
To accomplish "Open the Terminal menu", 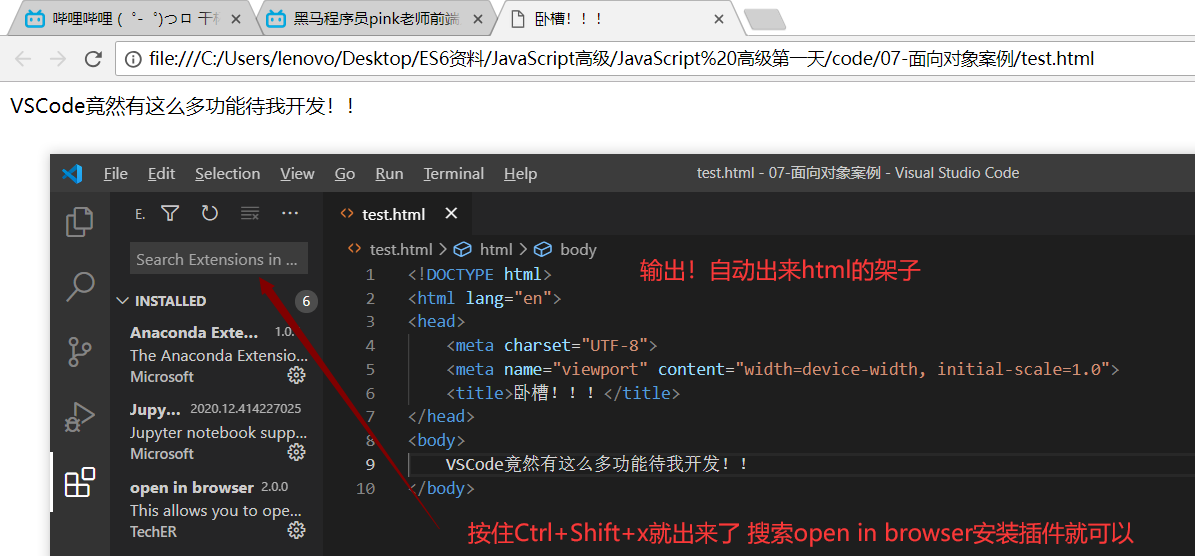I will (453, 174).
